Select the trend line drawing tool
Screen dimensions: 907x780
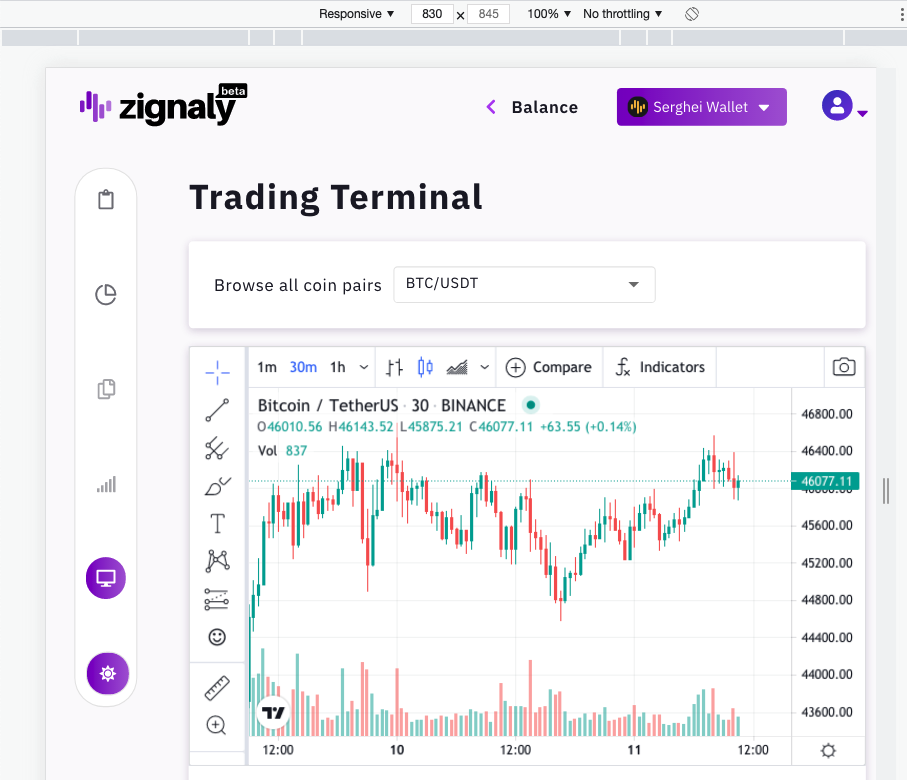(218, 410)
